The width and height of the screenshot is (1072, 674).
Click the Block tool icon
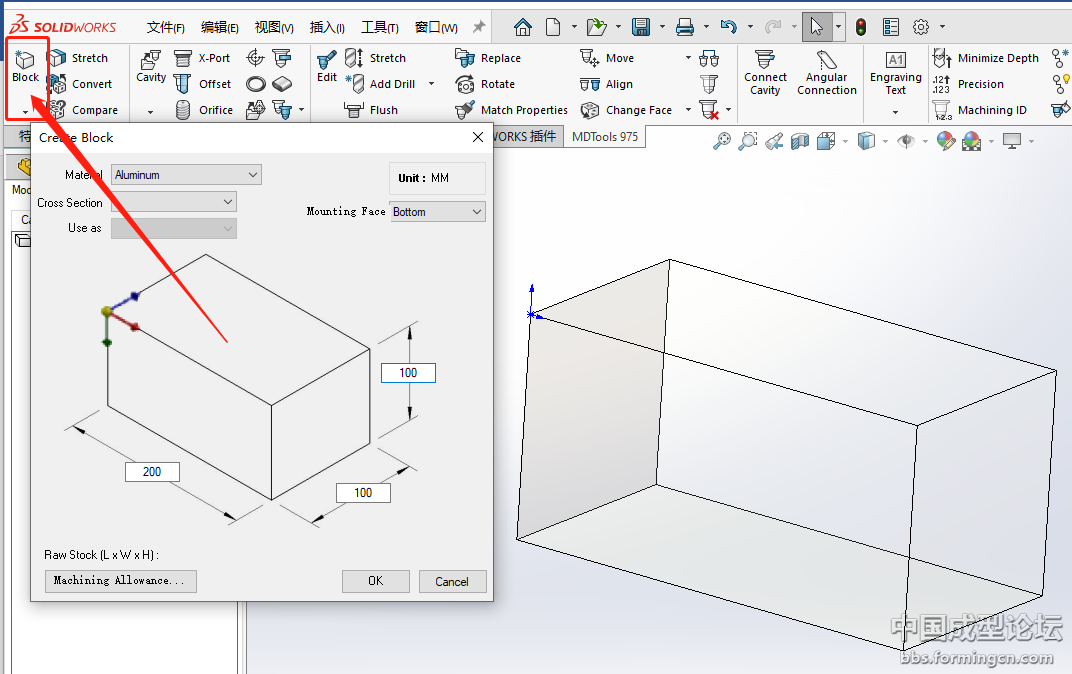click(x=25, y=66)
